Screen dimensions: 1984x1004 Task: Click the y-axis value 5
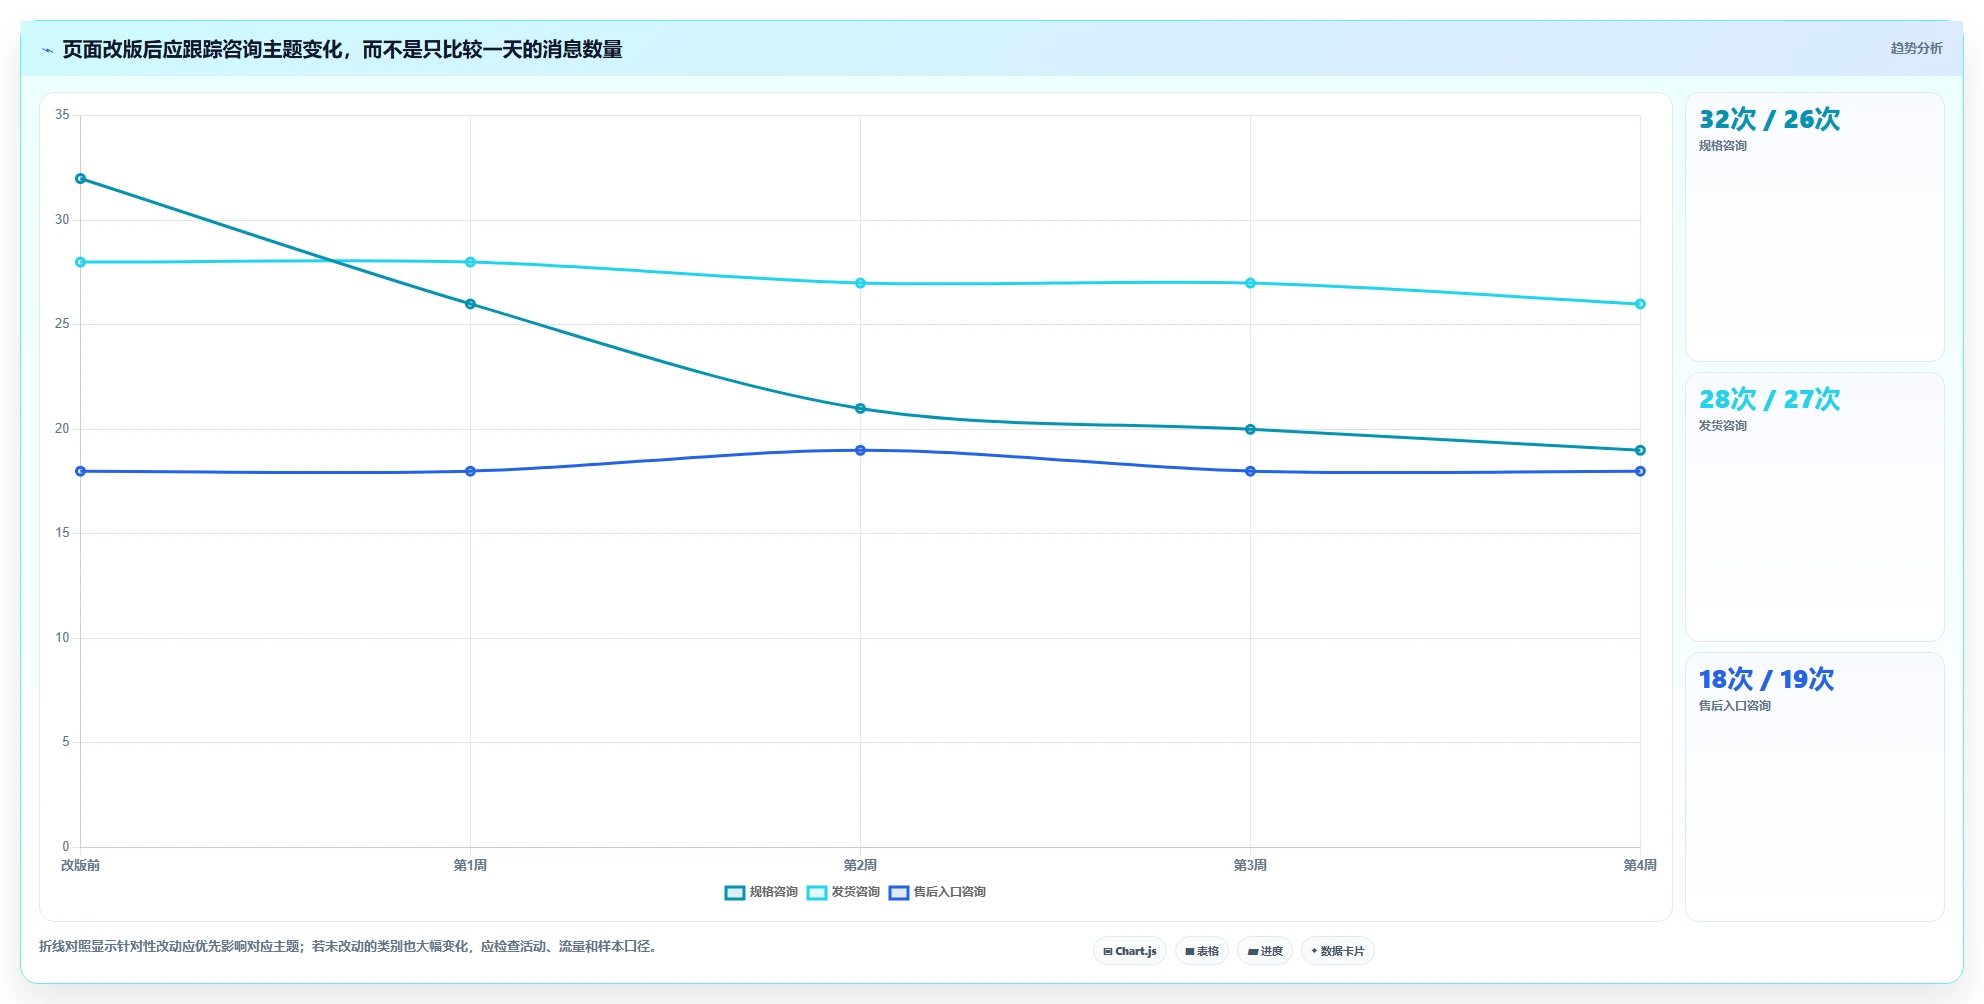(66, 742)
